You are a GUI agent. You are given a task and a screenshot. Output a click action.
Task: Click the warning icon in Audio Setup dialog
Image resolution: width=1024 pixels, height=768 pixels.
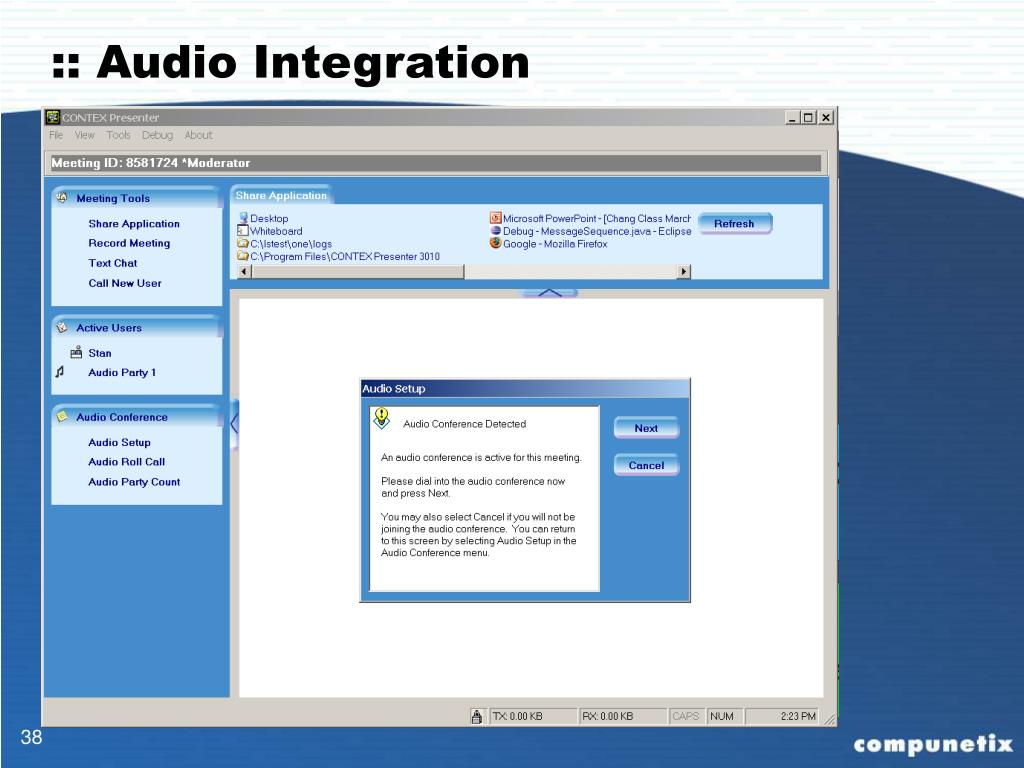pyautogui.click(x=381, y=418)
